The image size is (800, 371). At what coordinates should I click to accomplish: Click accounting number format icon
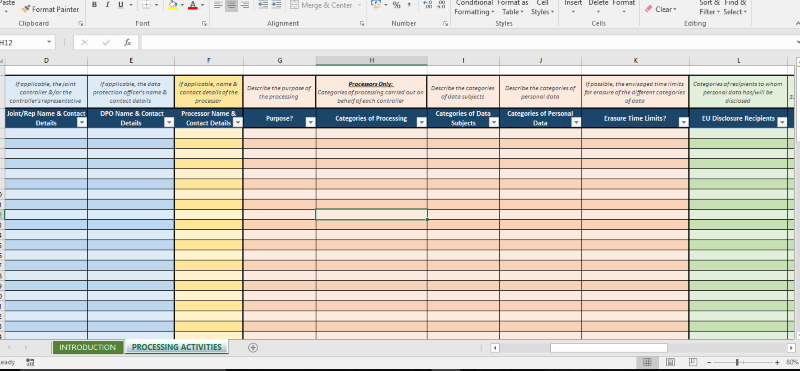tap(376, 5)
